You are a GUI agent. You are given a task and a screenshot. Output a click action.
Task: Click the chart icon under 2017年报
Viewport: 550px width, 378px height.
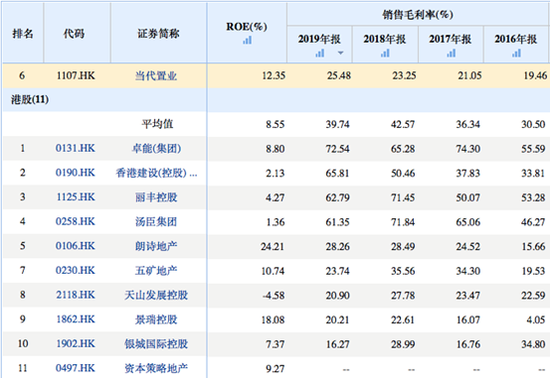click(451, 53)
